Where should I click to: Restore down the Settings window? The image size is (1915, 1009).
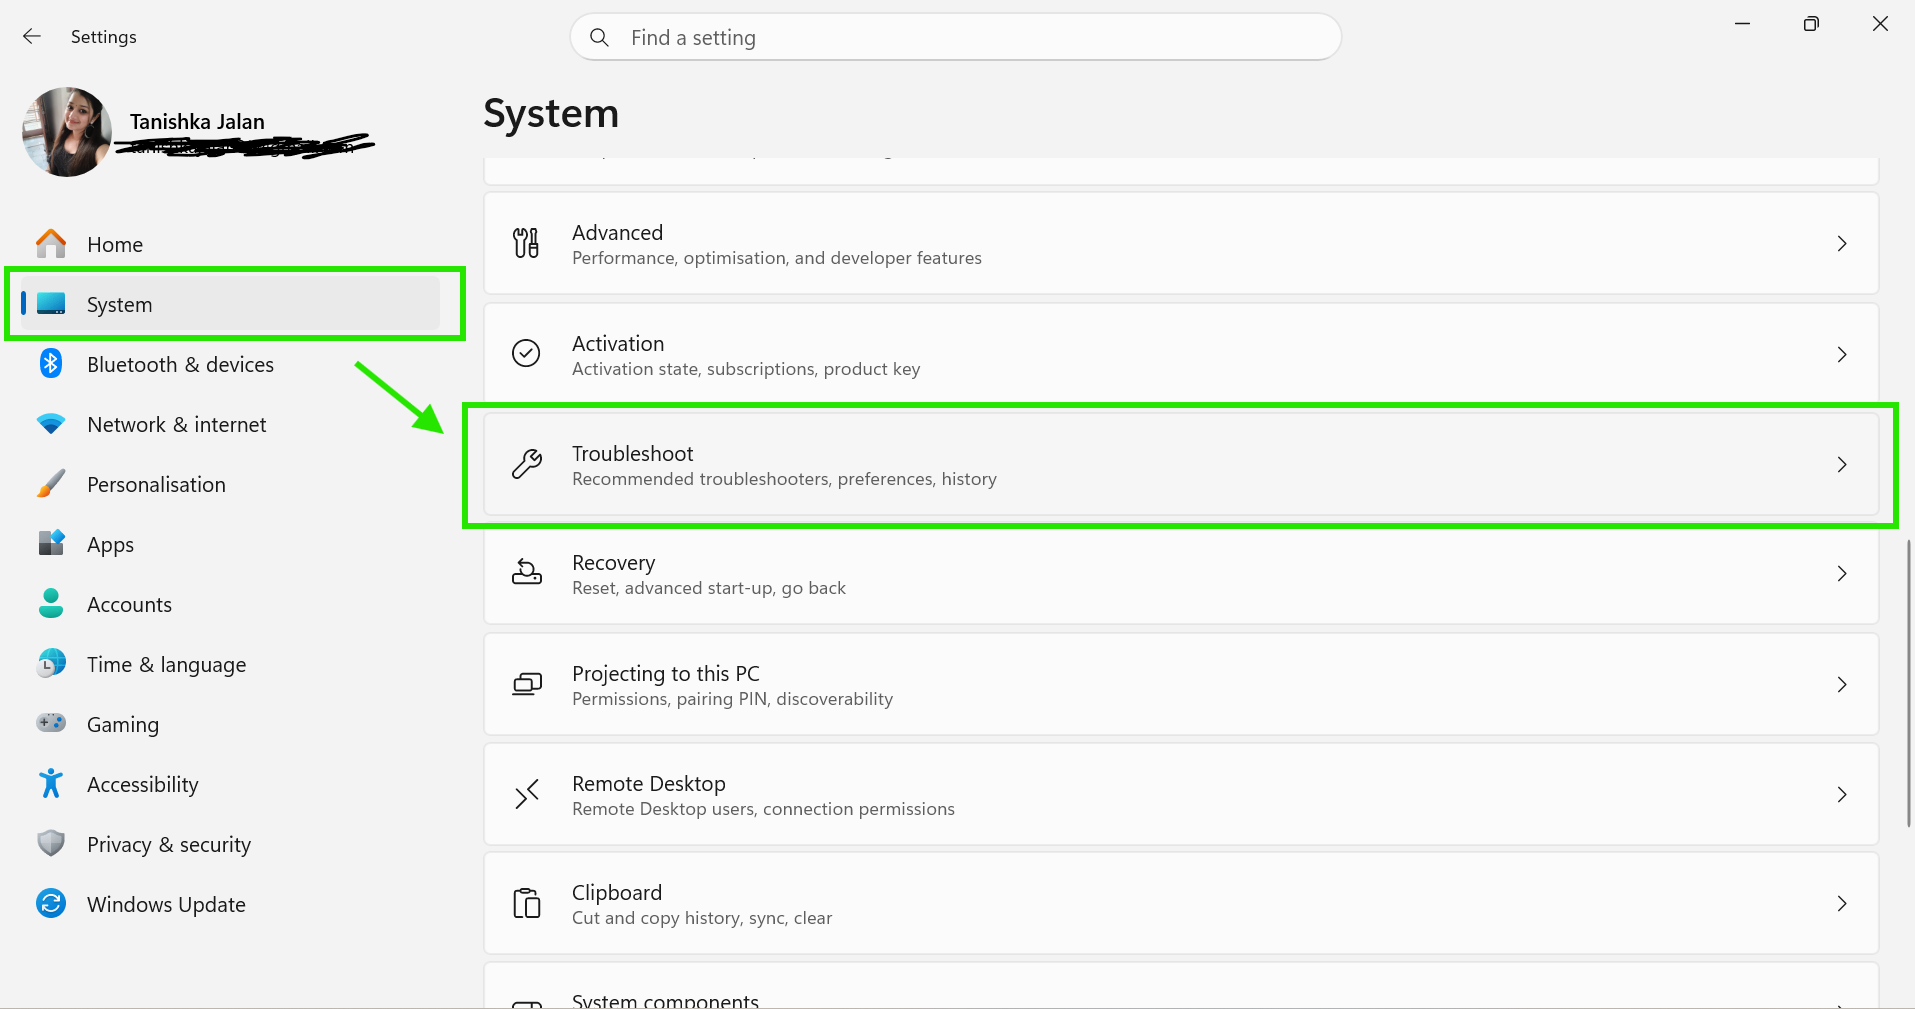1811,24
